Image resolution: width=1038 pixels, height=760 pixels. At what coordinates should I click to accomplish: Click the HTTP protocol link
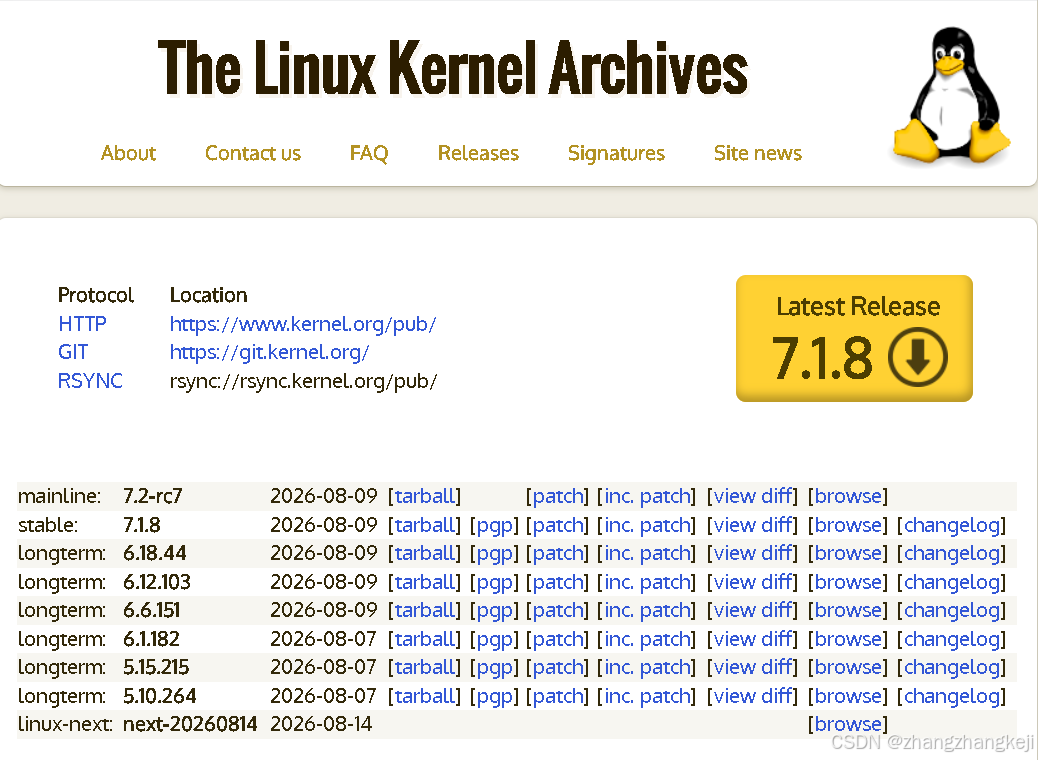(82, 324)
